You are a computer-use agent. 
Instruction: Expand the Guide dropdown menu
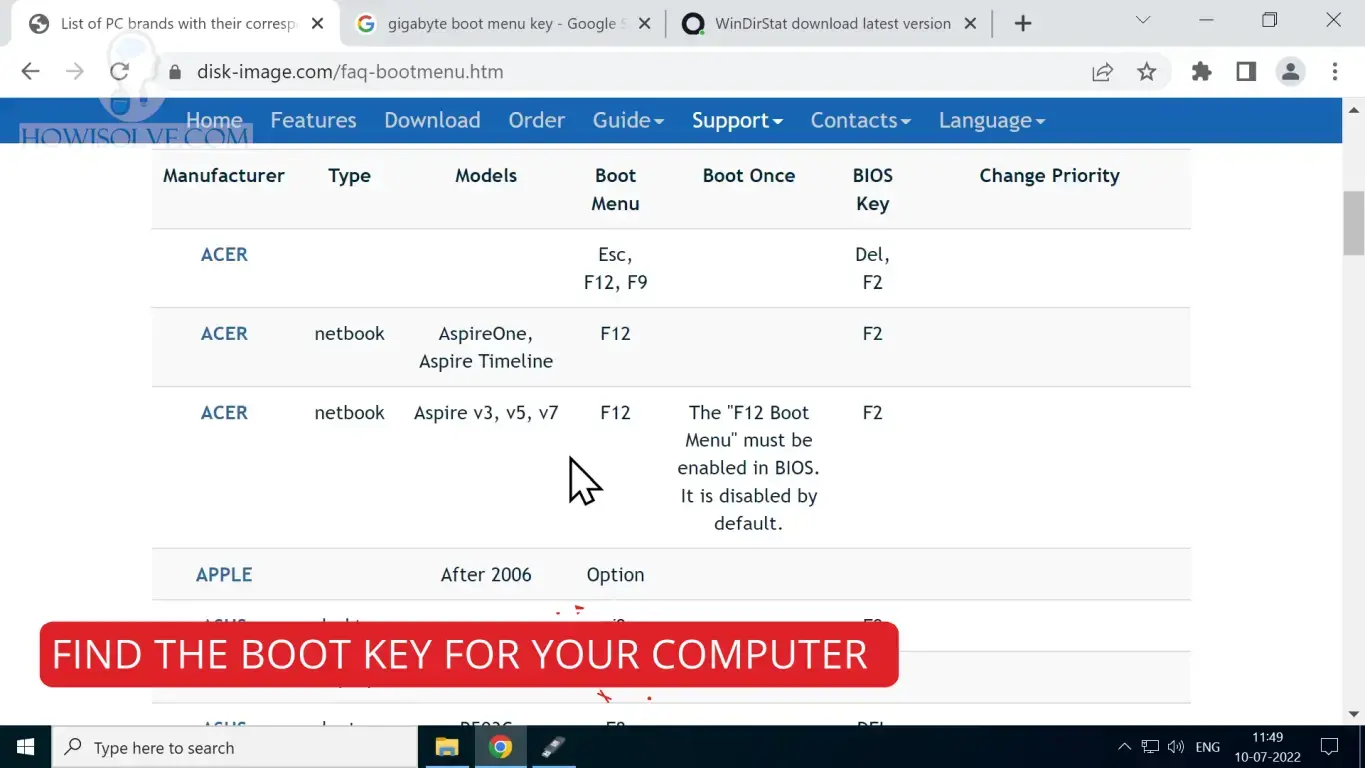pyautogui.click(x=628, y=120)
